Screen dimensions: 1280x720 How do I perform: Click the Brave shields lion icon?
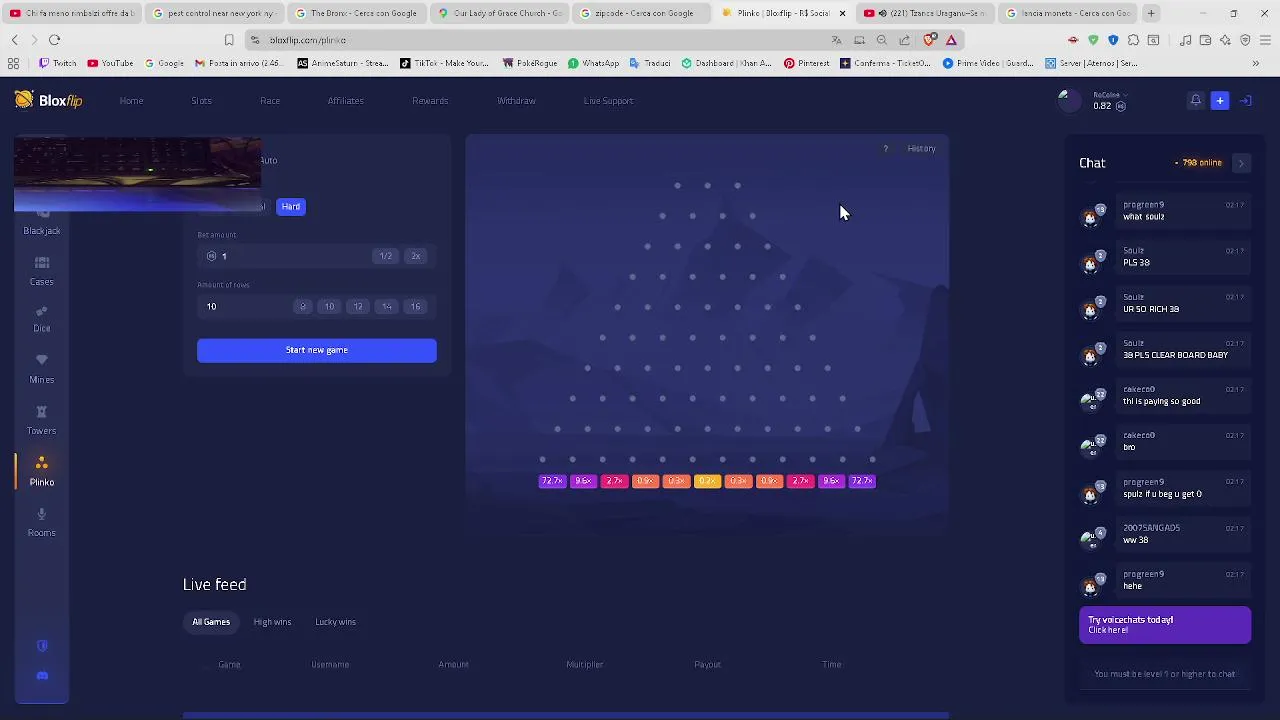930,40
